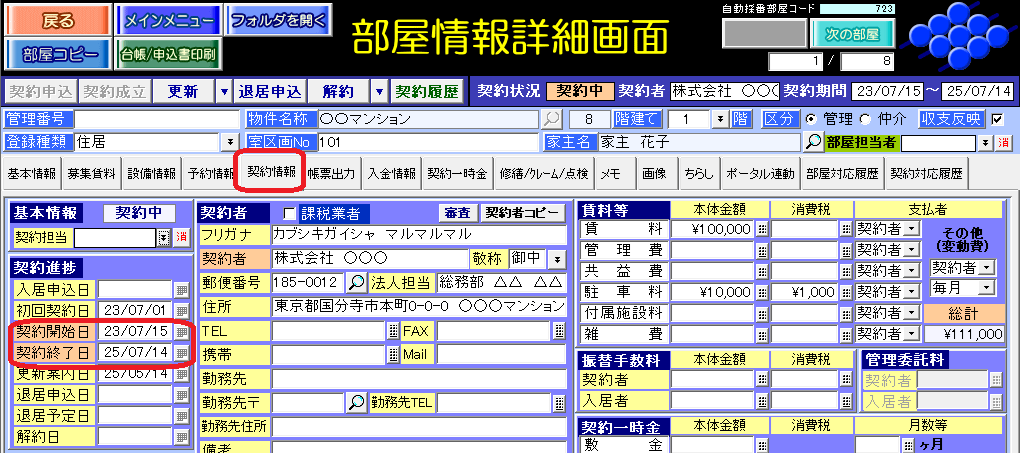Viewport: 1020px width, 453px height.
Task: Open the calendar picker for 入居申込日
Action: click(181, 289)
